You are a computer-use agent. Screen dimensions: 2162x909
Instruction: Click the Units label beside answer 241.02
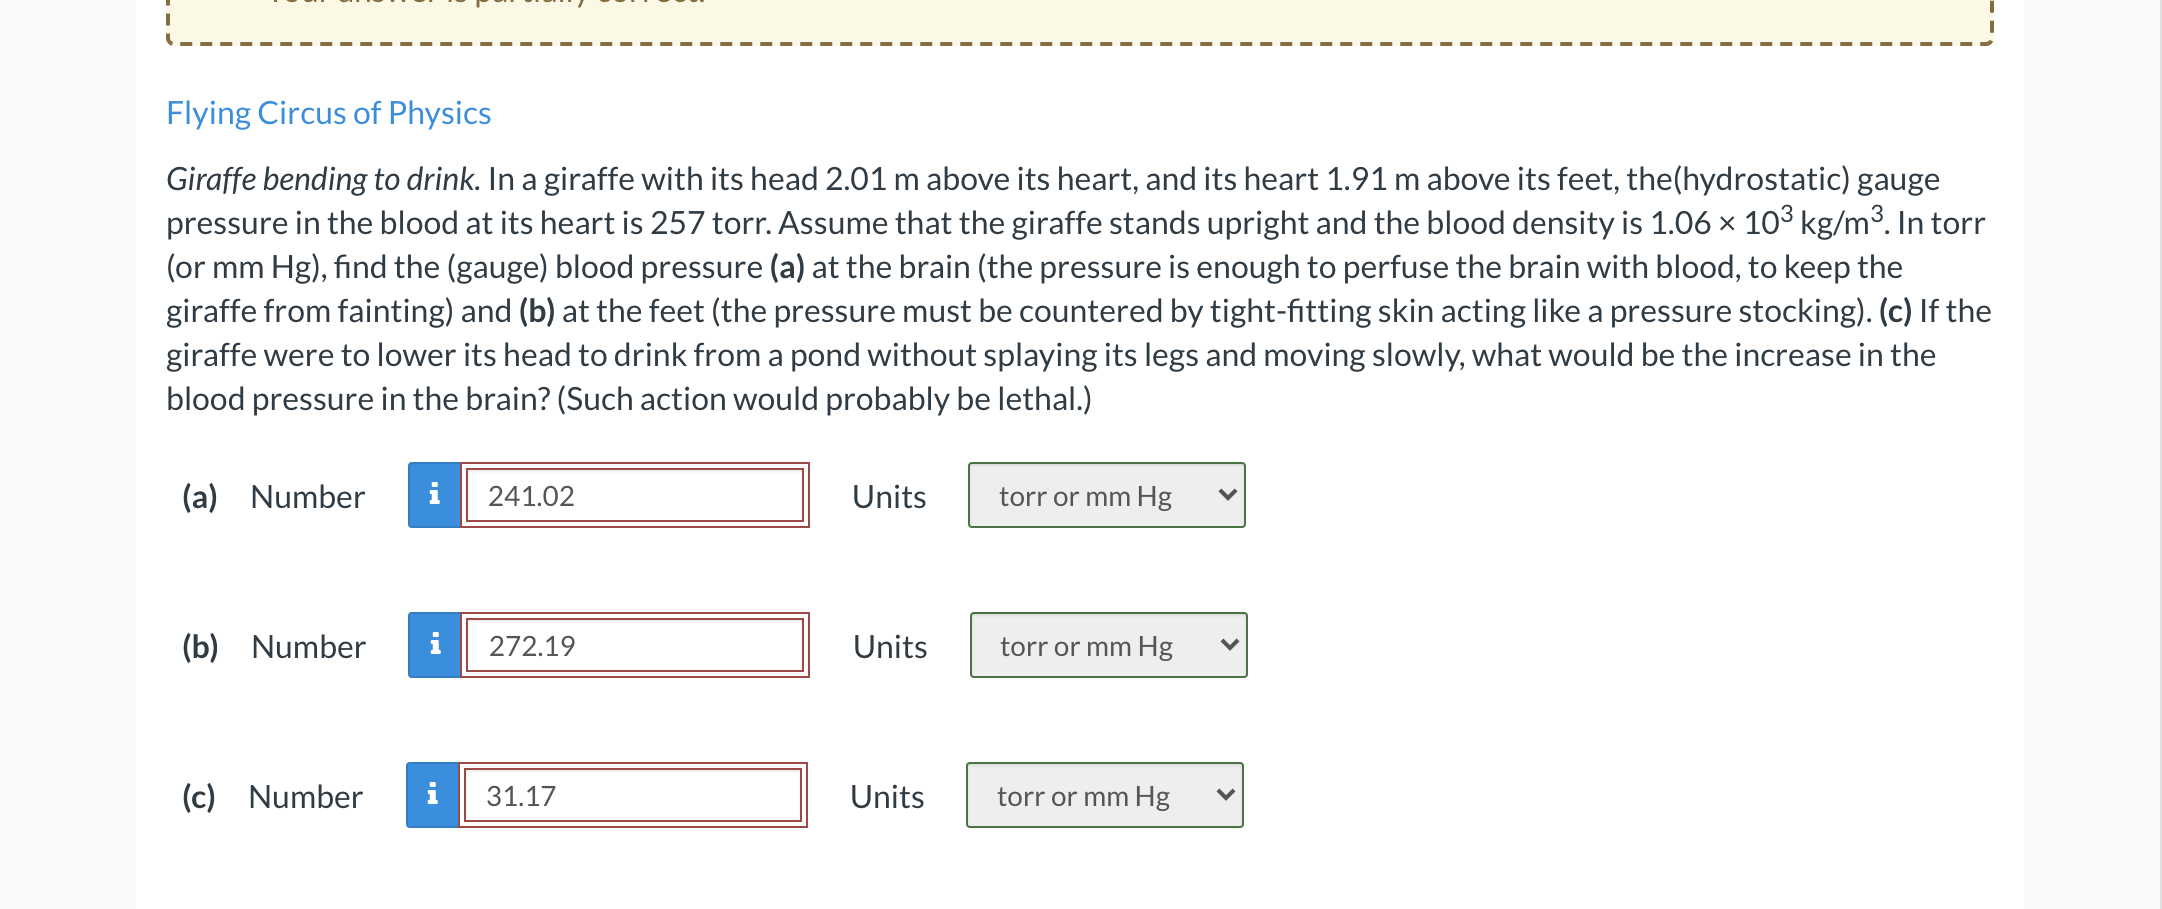[889, 497]
